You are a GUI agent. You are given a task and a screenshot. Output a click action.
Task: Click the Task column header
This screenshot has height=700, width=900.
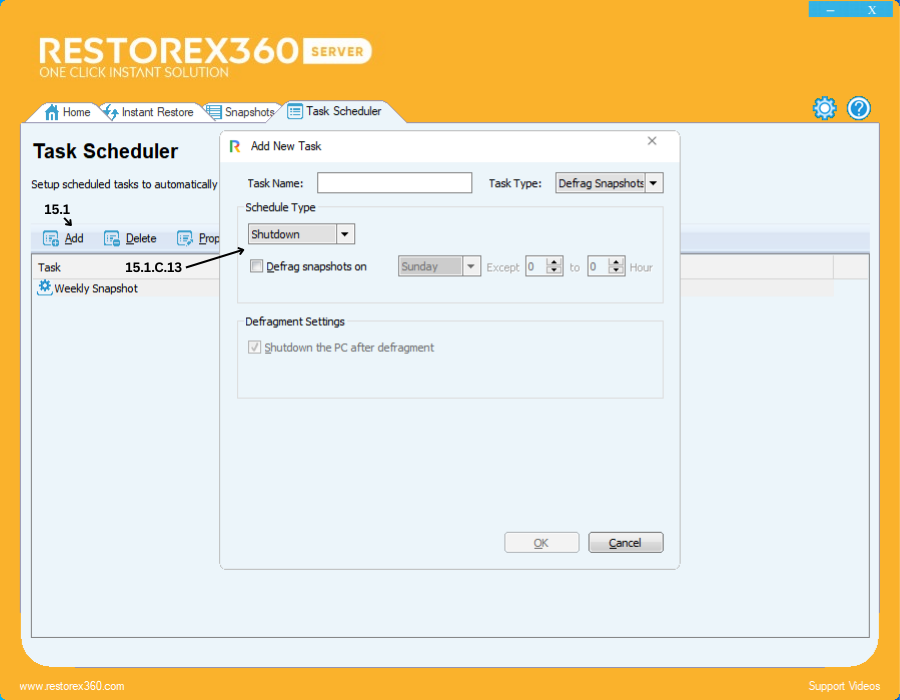pyautogui.click(x=49, y=267)
